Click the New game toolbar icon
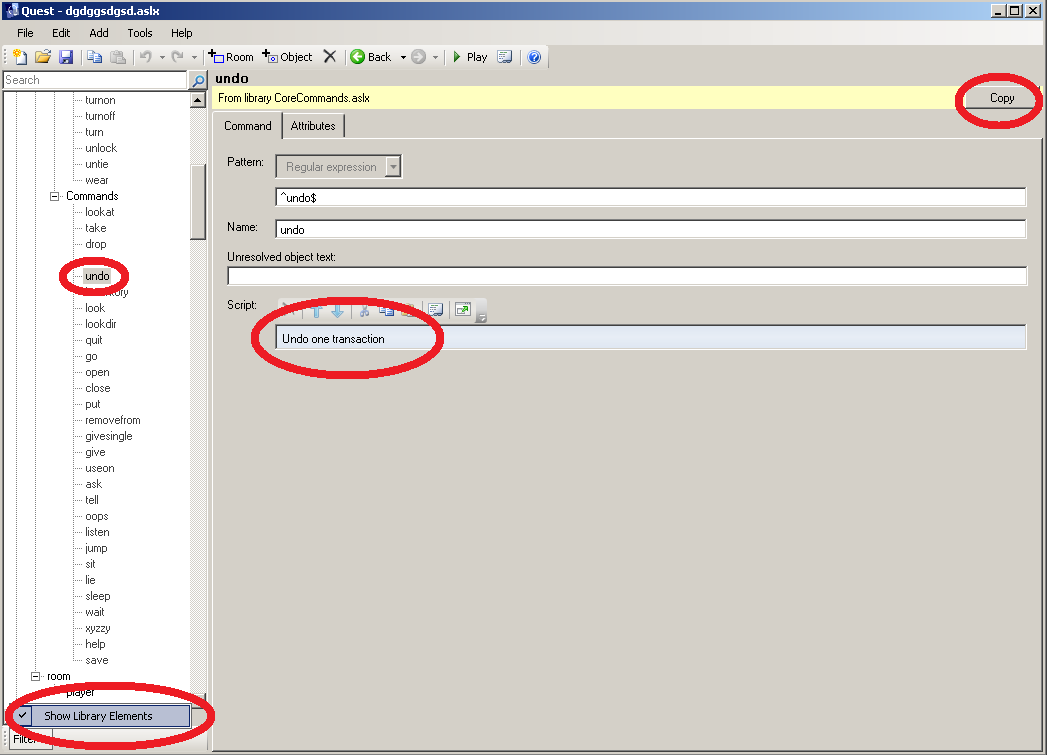 pos(19,57)
